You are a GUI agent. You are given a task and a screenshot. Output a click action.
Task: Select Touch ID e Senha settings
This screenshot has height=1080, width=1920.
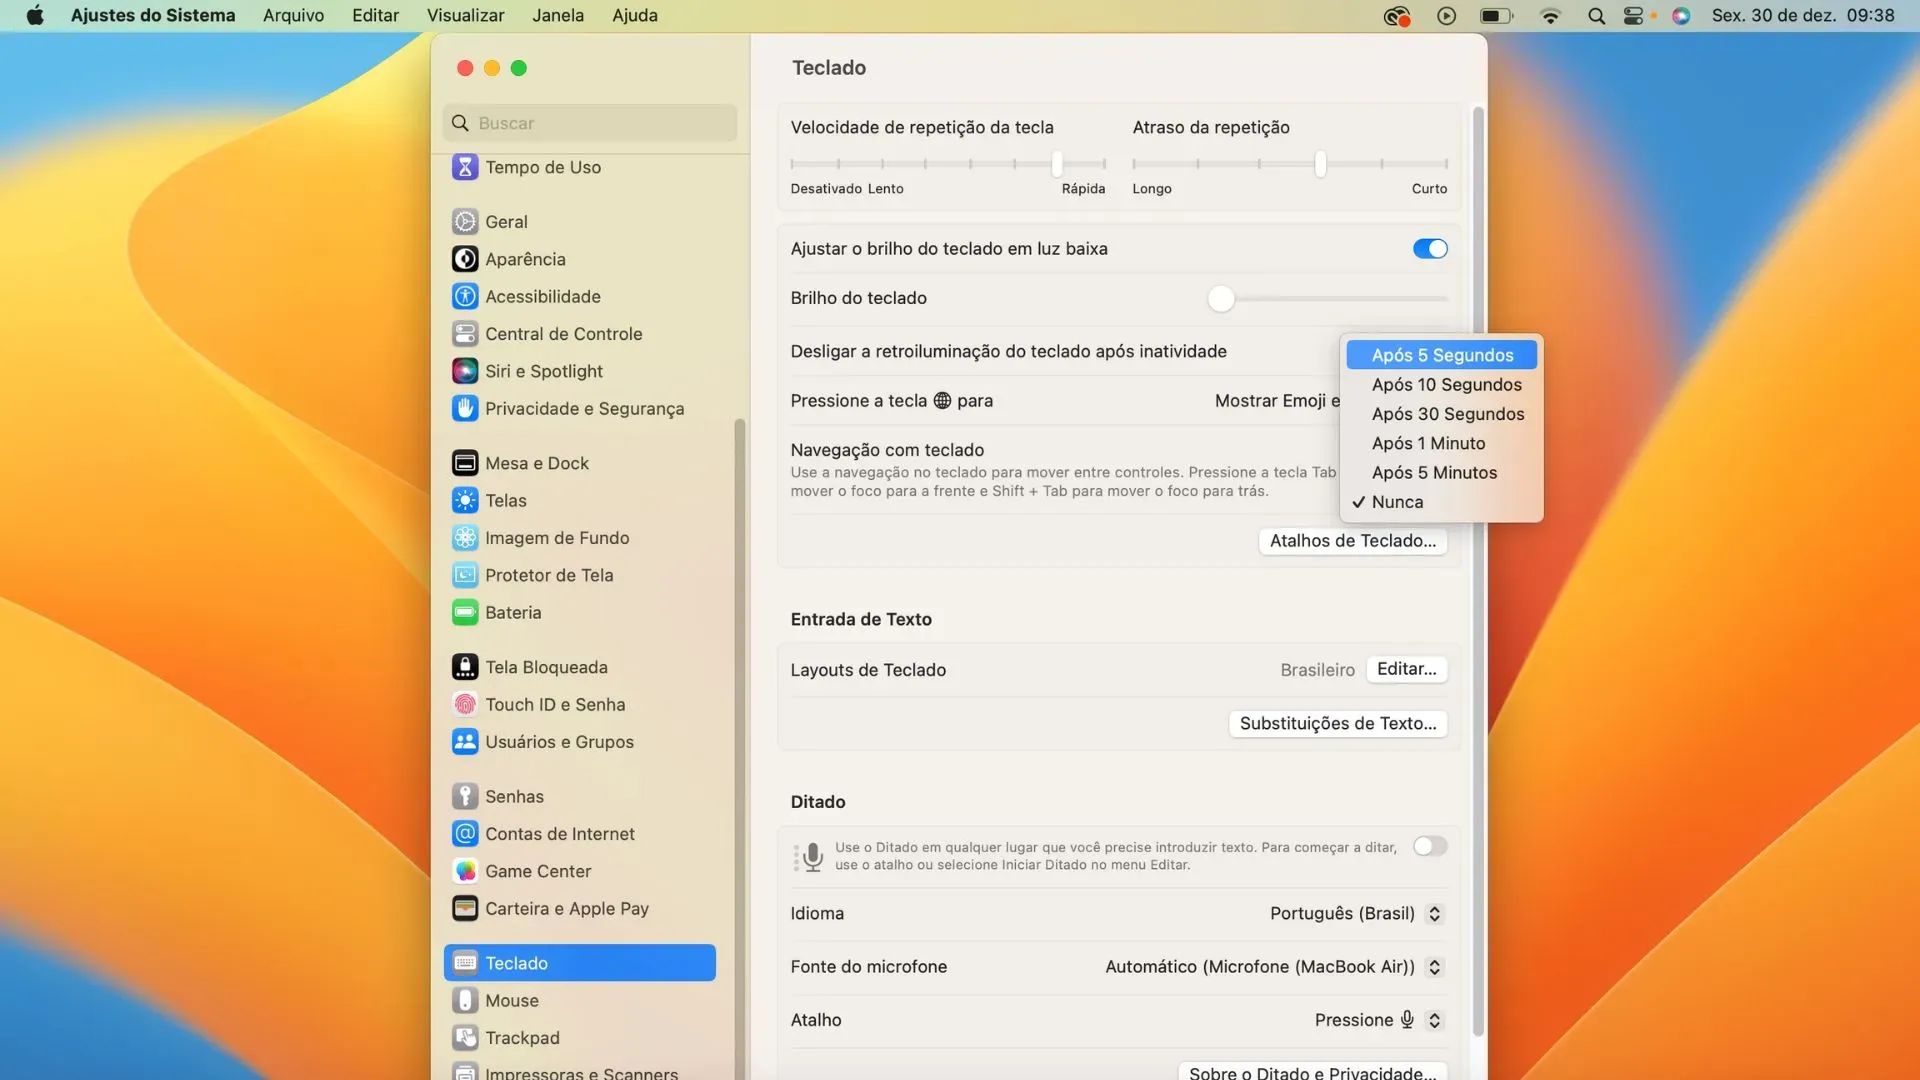(x=554, y=704)
